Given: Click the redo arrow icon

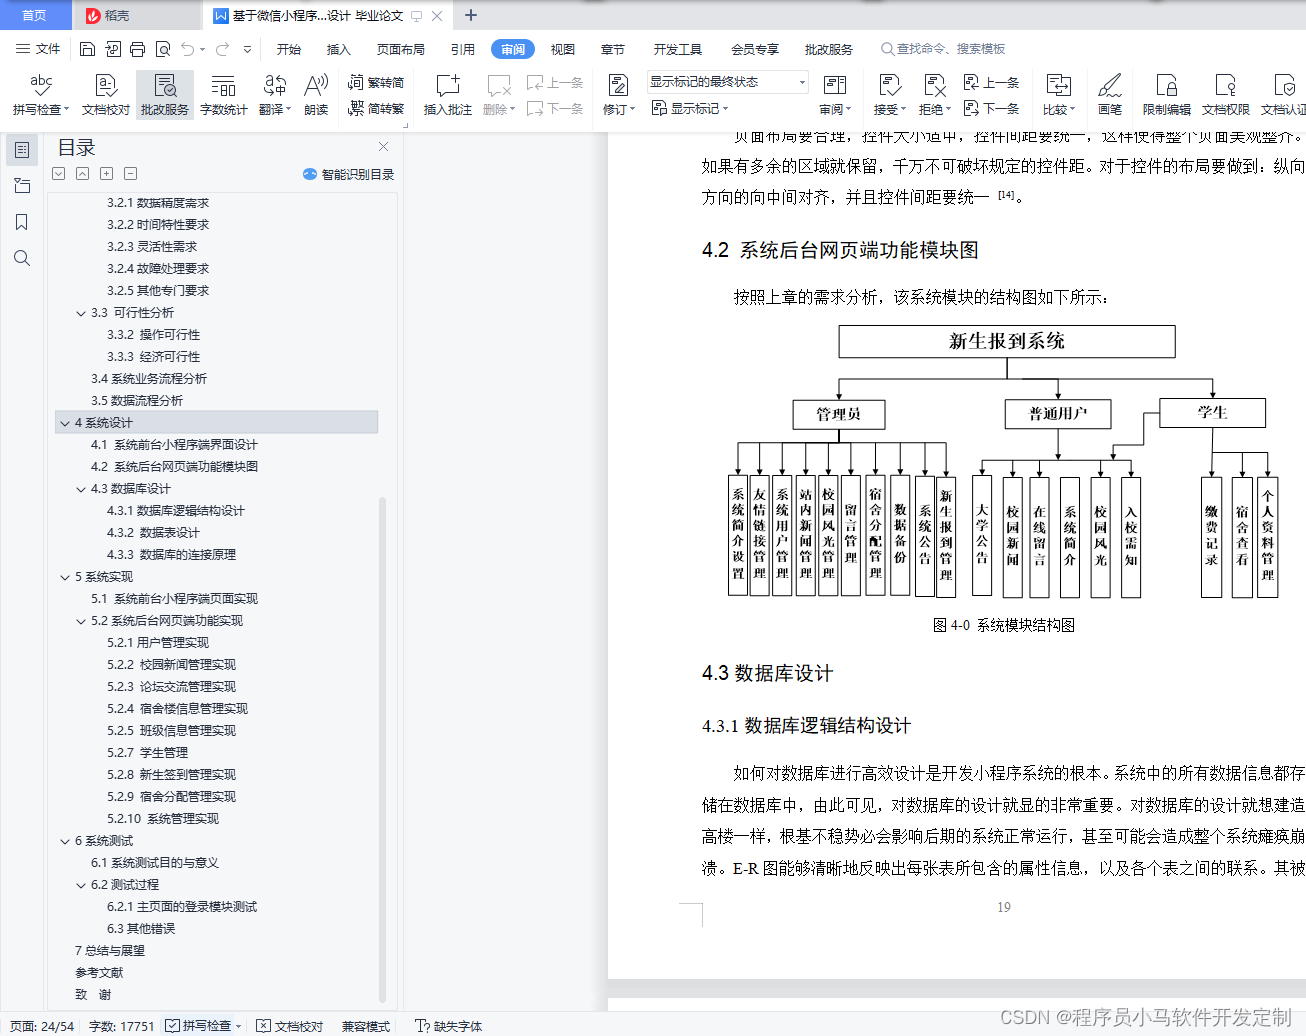Looking at the screenshot, I should pyautogui.click(x=222, y=49).
